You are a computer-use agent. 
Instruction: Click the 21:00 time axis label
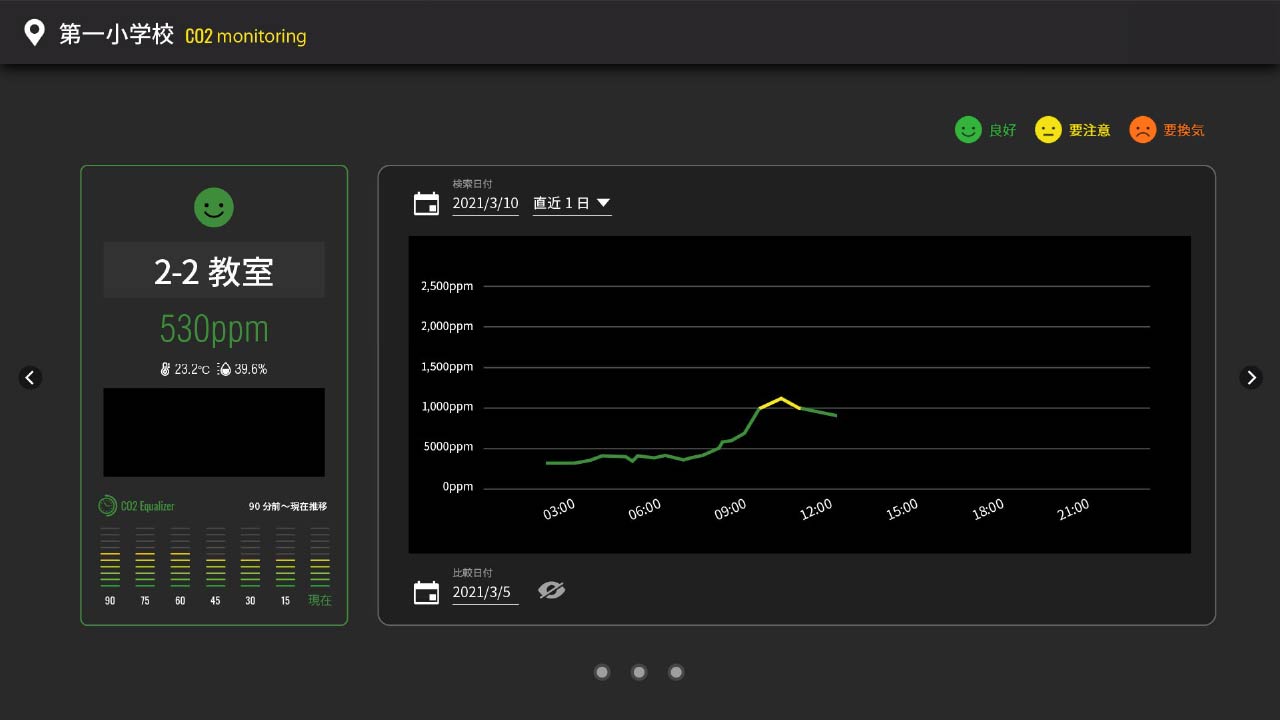coord(1073,509)
